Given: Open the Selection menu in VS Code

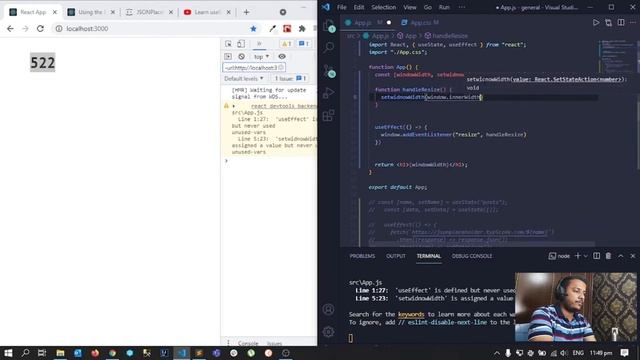Looking at the screenshot, I should pos(383,7).
